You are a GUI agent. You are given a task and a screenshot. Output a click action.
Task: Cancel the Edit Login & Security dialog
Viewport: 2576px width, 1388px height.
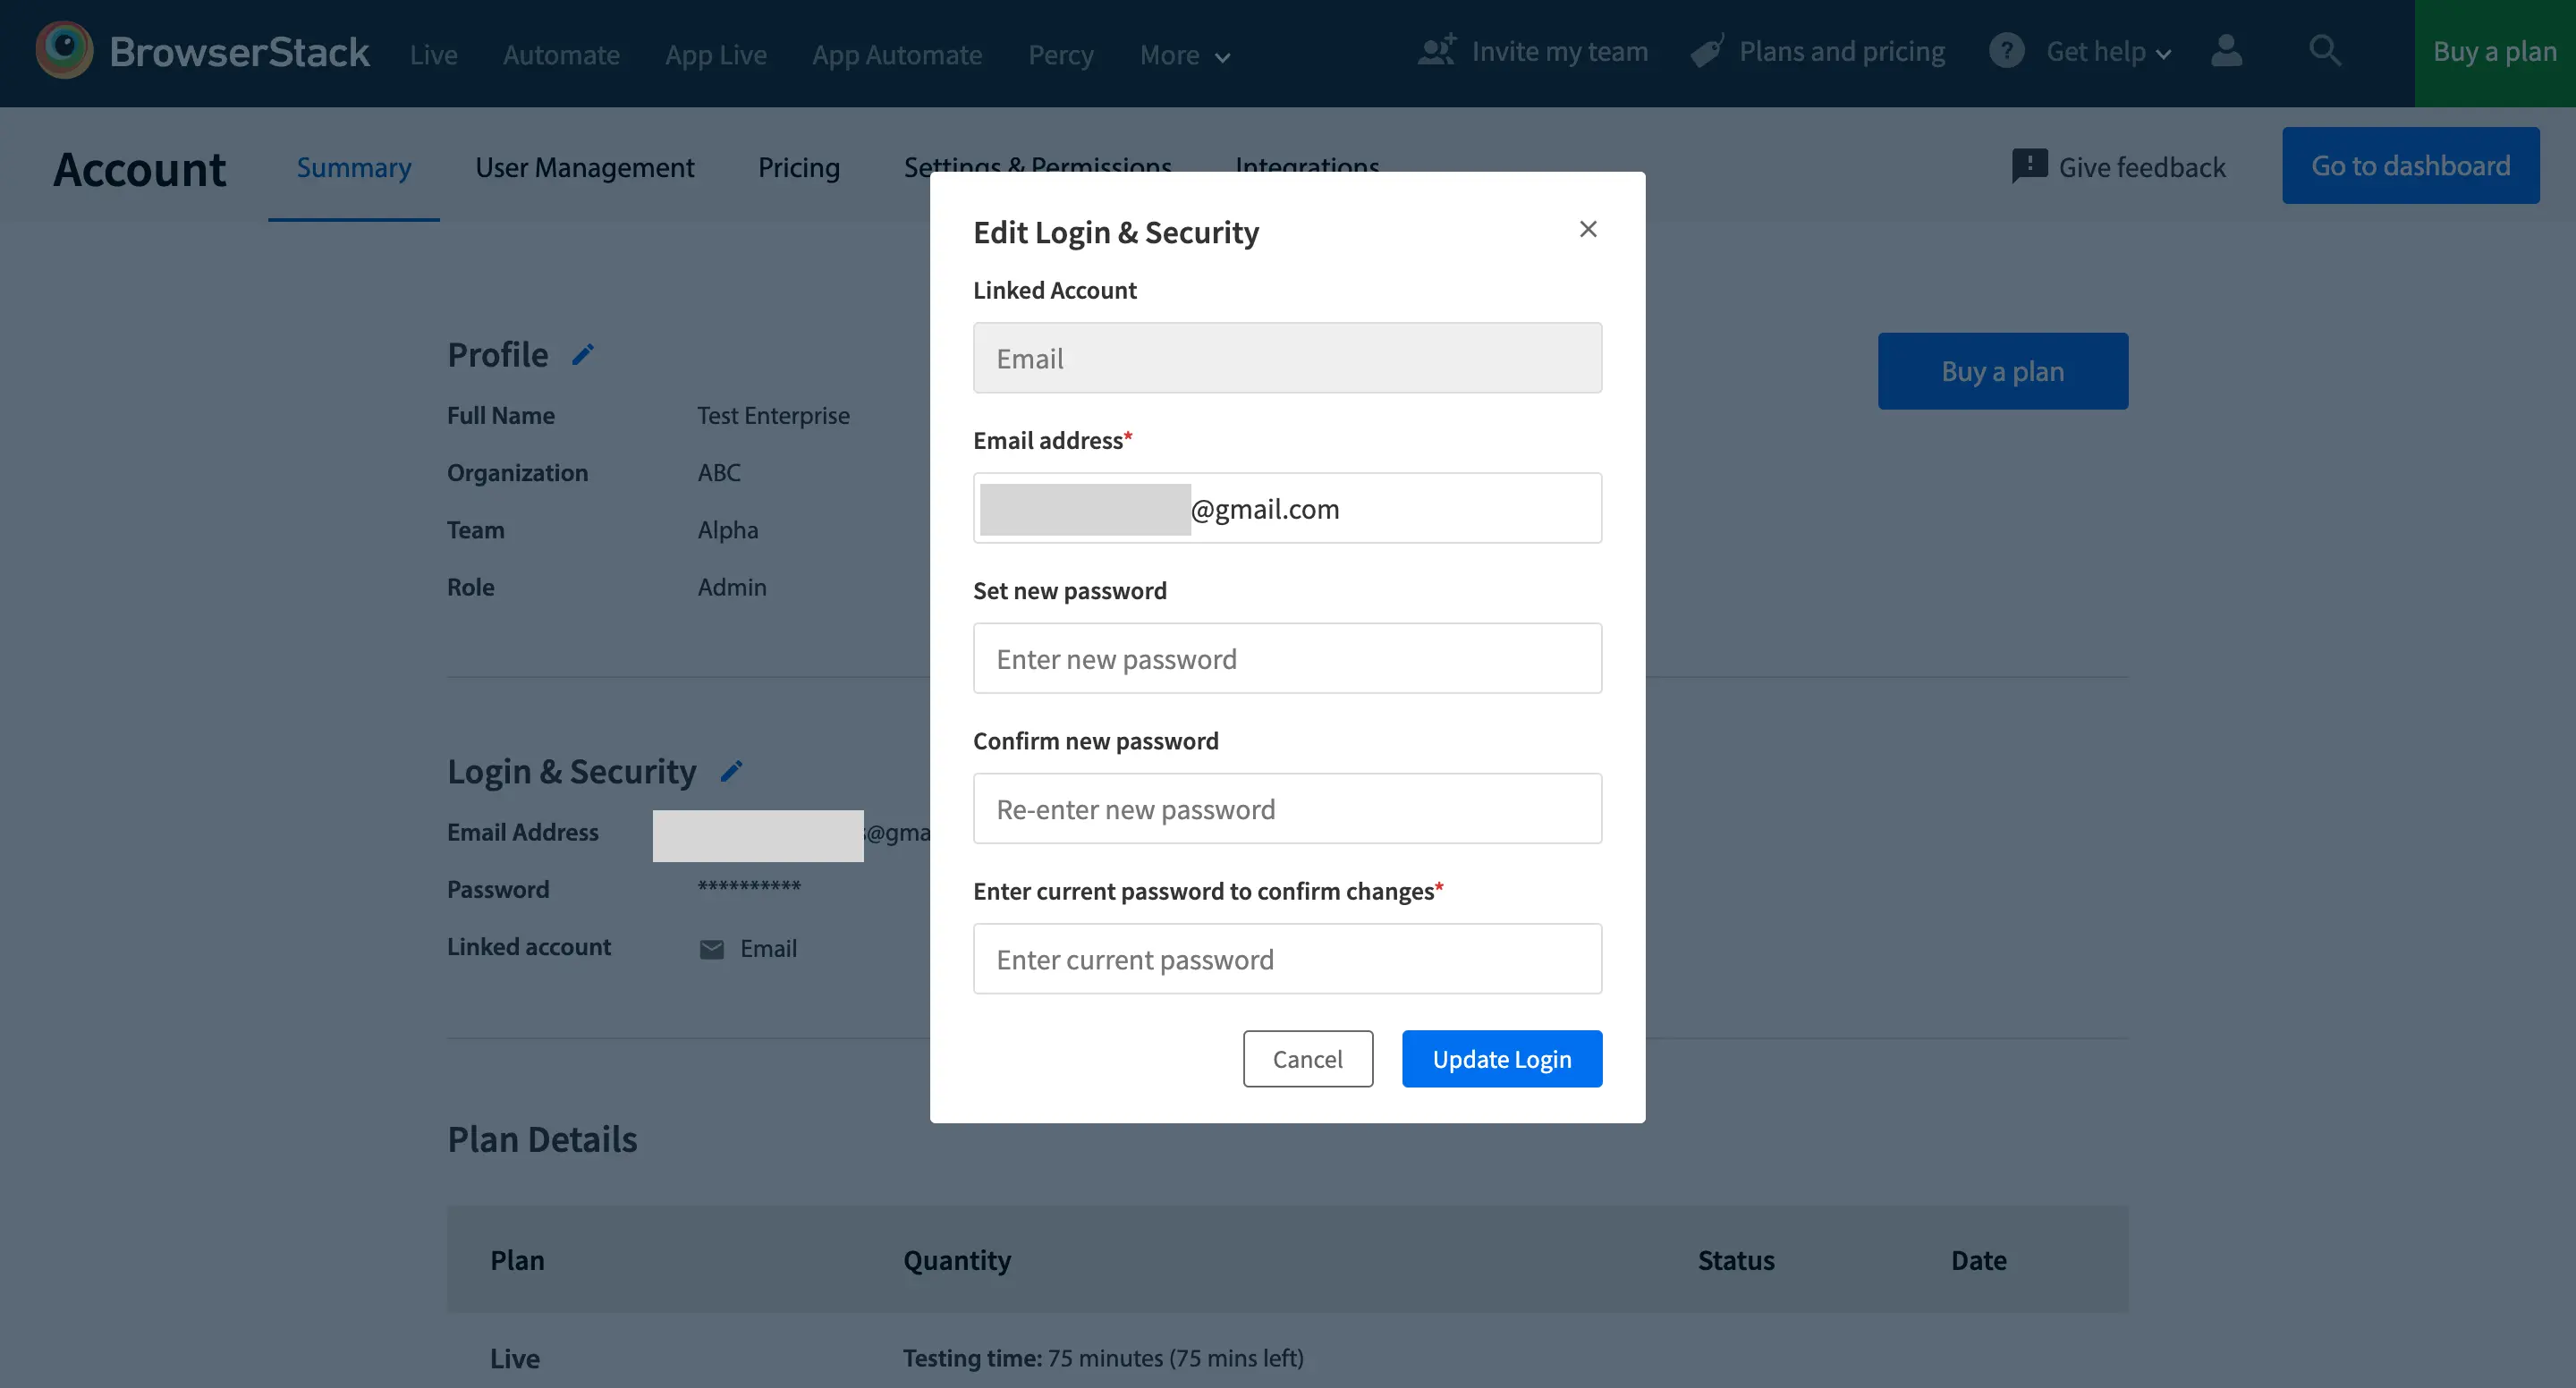tap(1308, 1058)
